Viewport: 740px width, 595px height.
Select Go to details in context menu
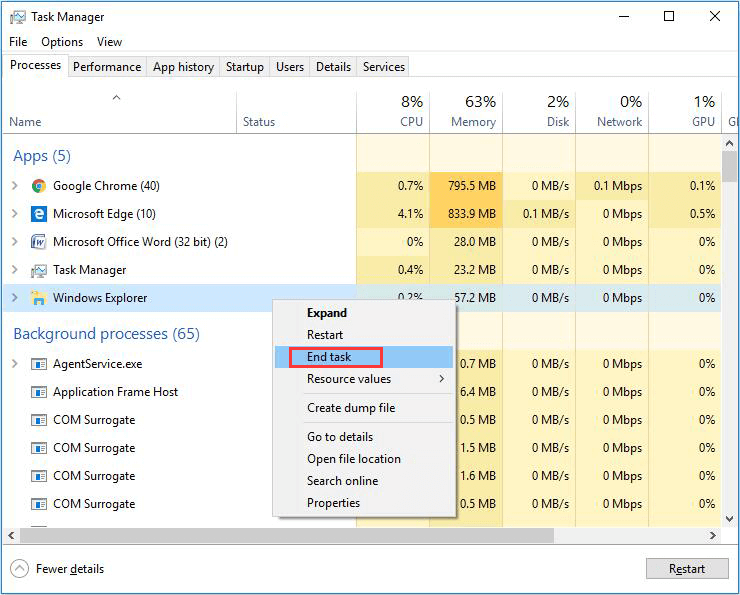pyautogui.click(x=340, y=437)
